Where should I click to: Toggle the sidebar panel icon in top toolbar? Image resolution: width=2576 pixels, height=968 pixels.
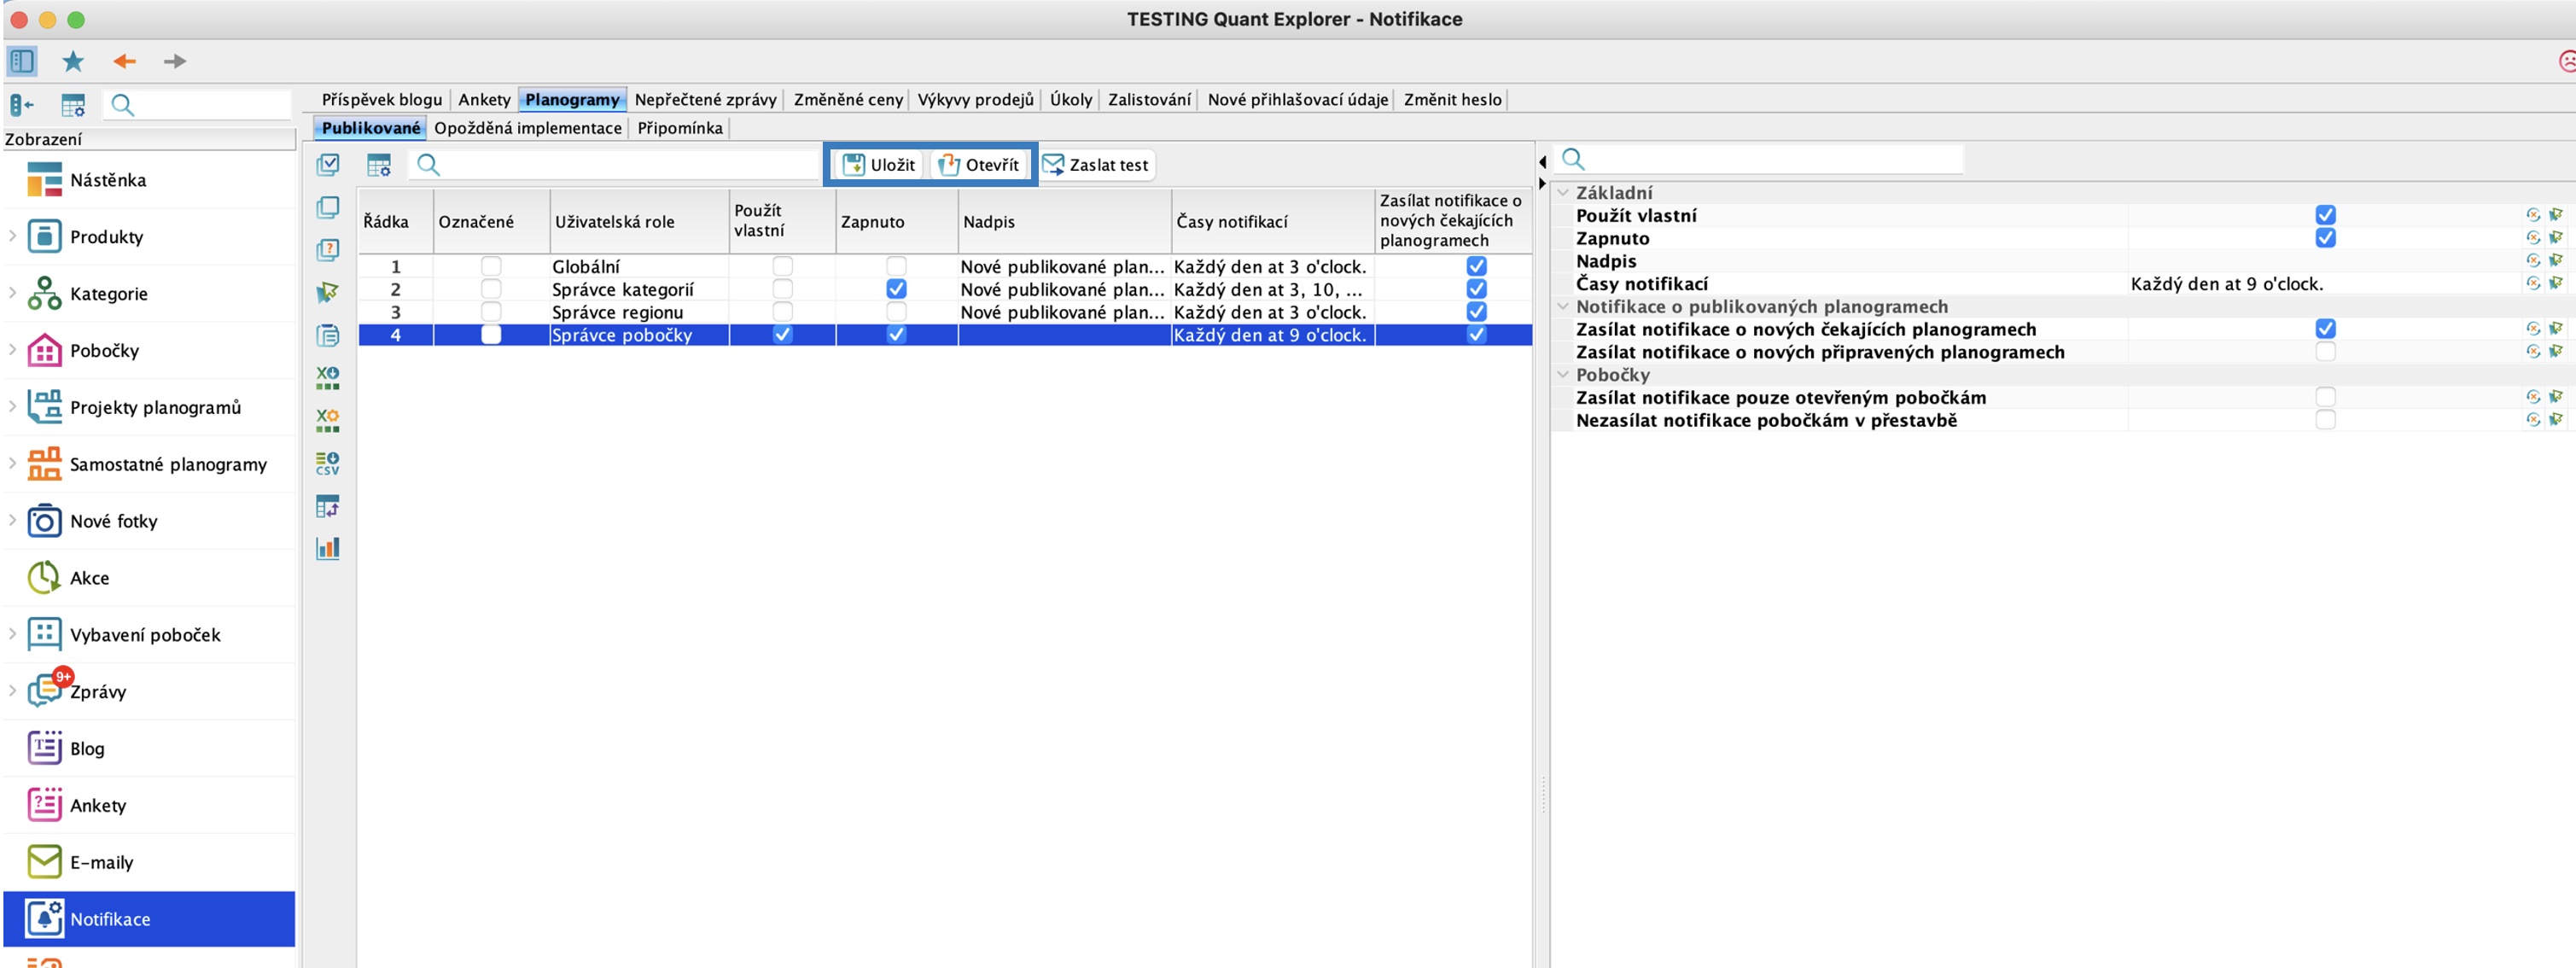(22, 61)
